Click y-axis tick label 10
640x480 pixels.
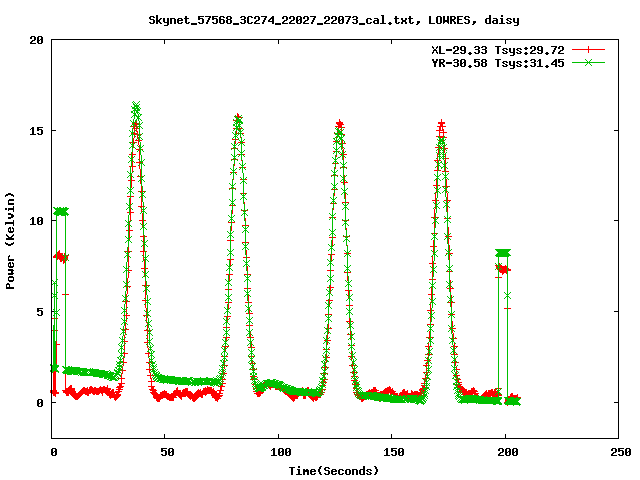click(x=36, y=221)
